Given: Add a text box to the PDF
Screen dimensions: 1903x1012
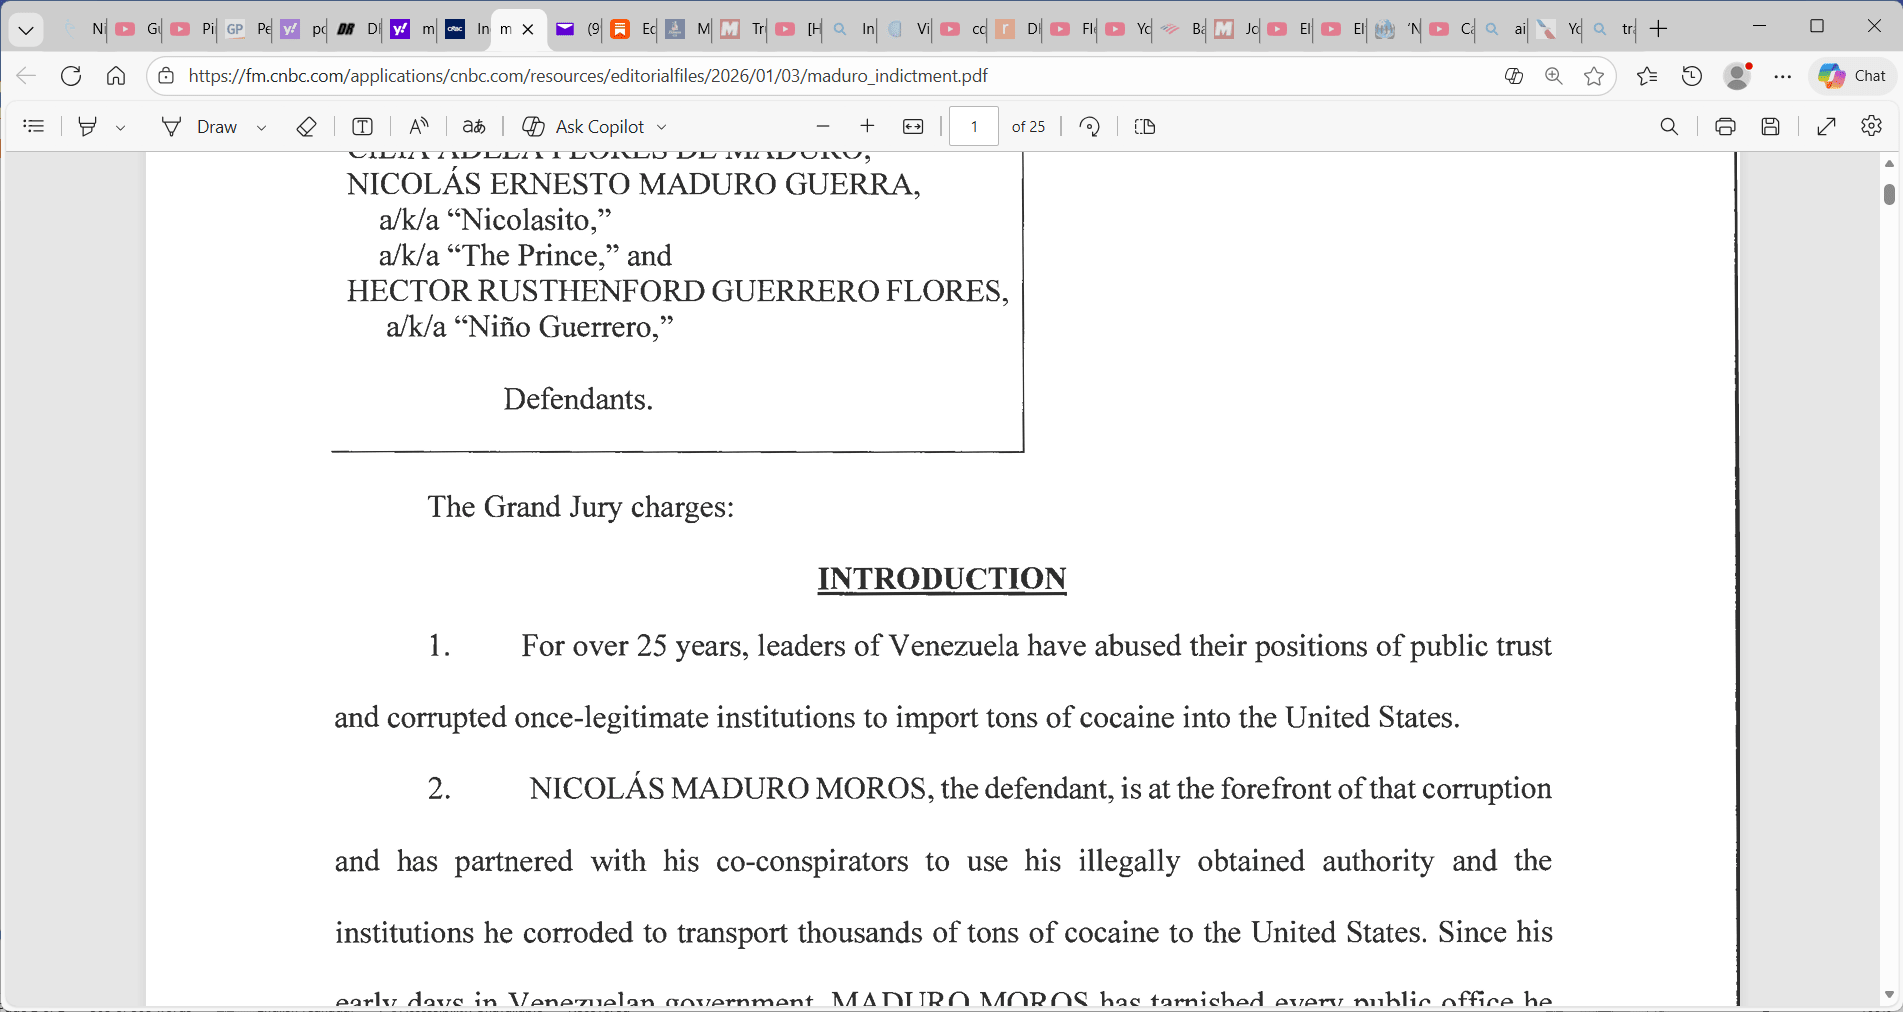Looking at the screenshot, I should click(x=363, y=127).
